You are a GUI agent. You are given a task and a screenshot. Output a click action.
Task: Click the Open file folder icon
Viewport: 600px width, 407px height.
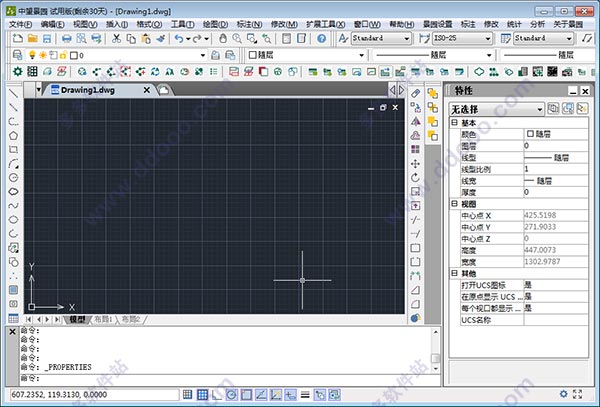pyautogui.click(x=33, y=38)
